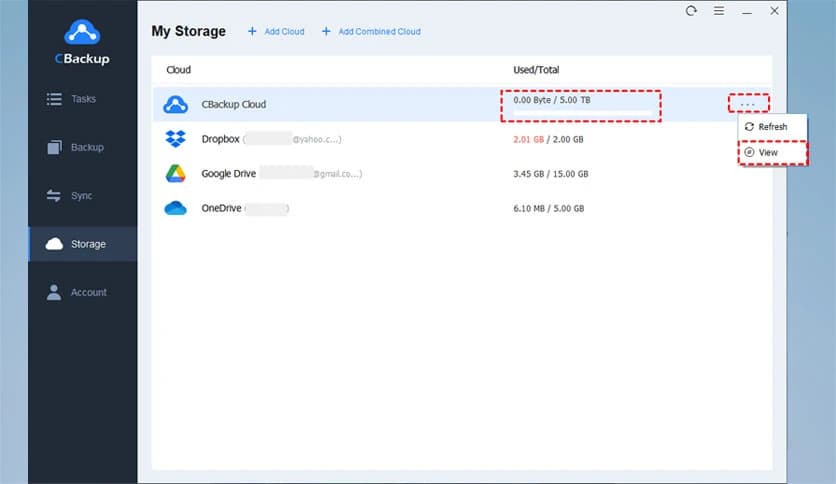Open the Account section
836x484 pixels.
[x=83, y=292]
